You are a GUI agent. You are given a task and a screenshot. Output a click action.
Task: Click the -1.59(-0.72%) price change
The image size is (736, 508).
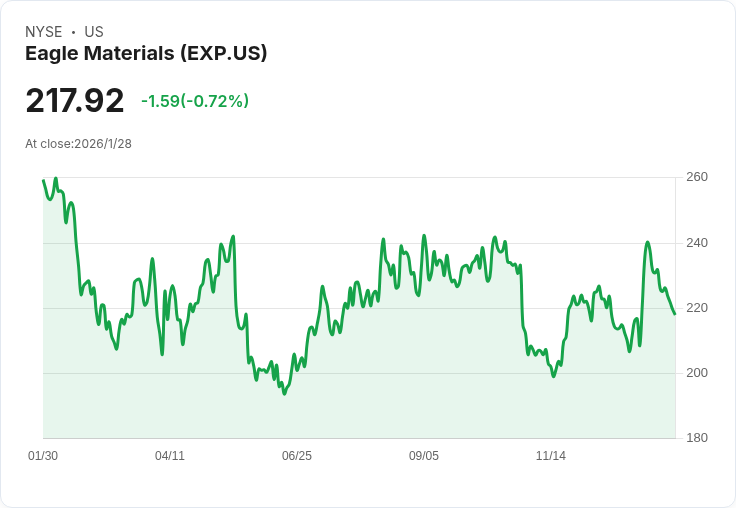click(195, 101)
